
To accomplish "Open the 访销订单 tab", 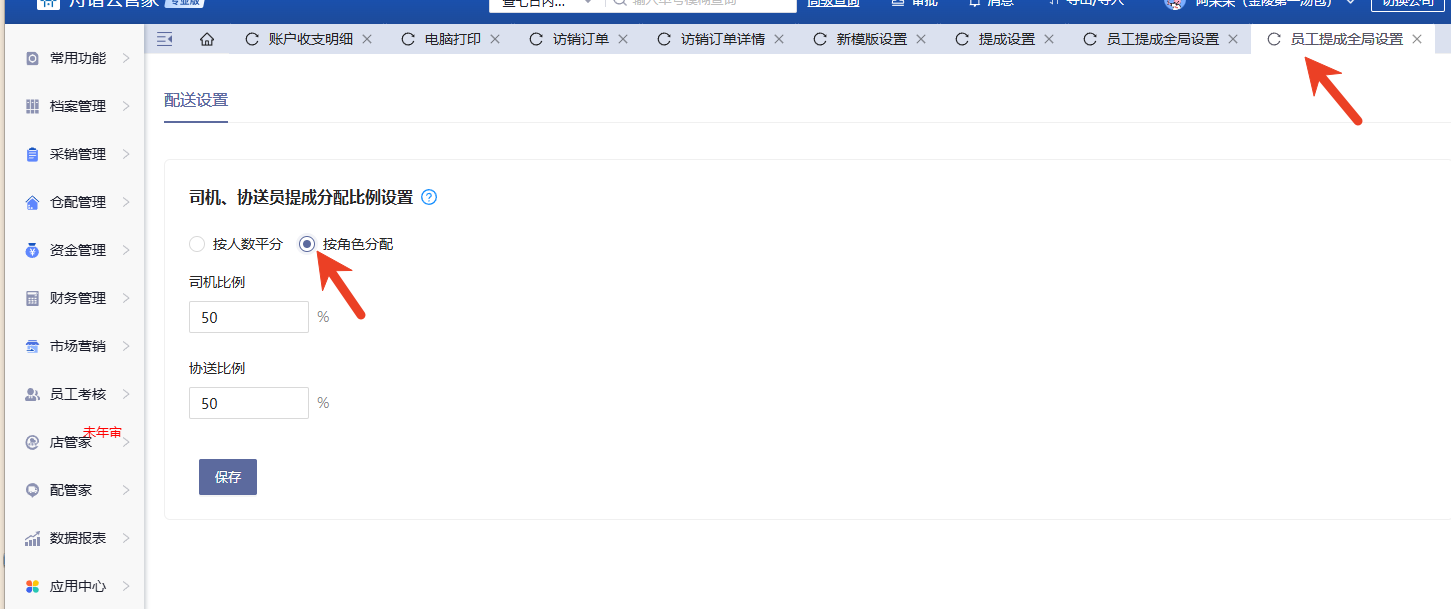I will point(580,39).
